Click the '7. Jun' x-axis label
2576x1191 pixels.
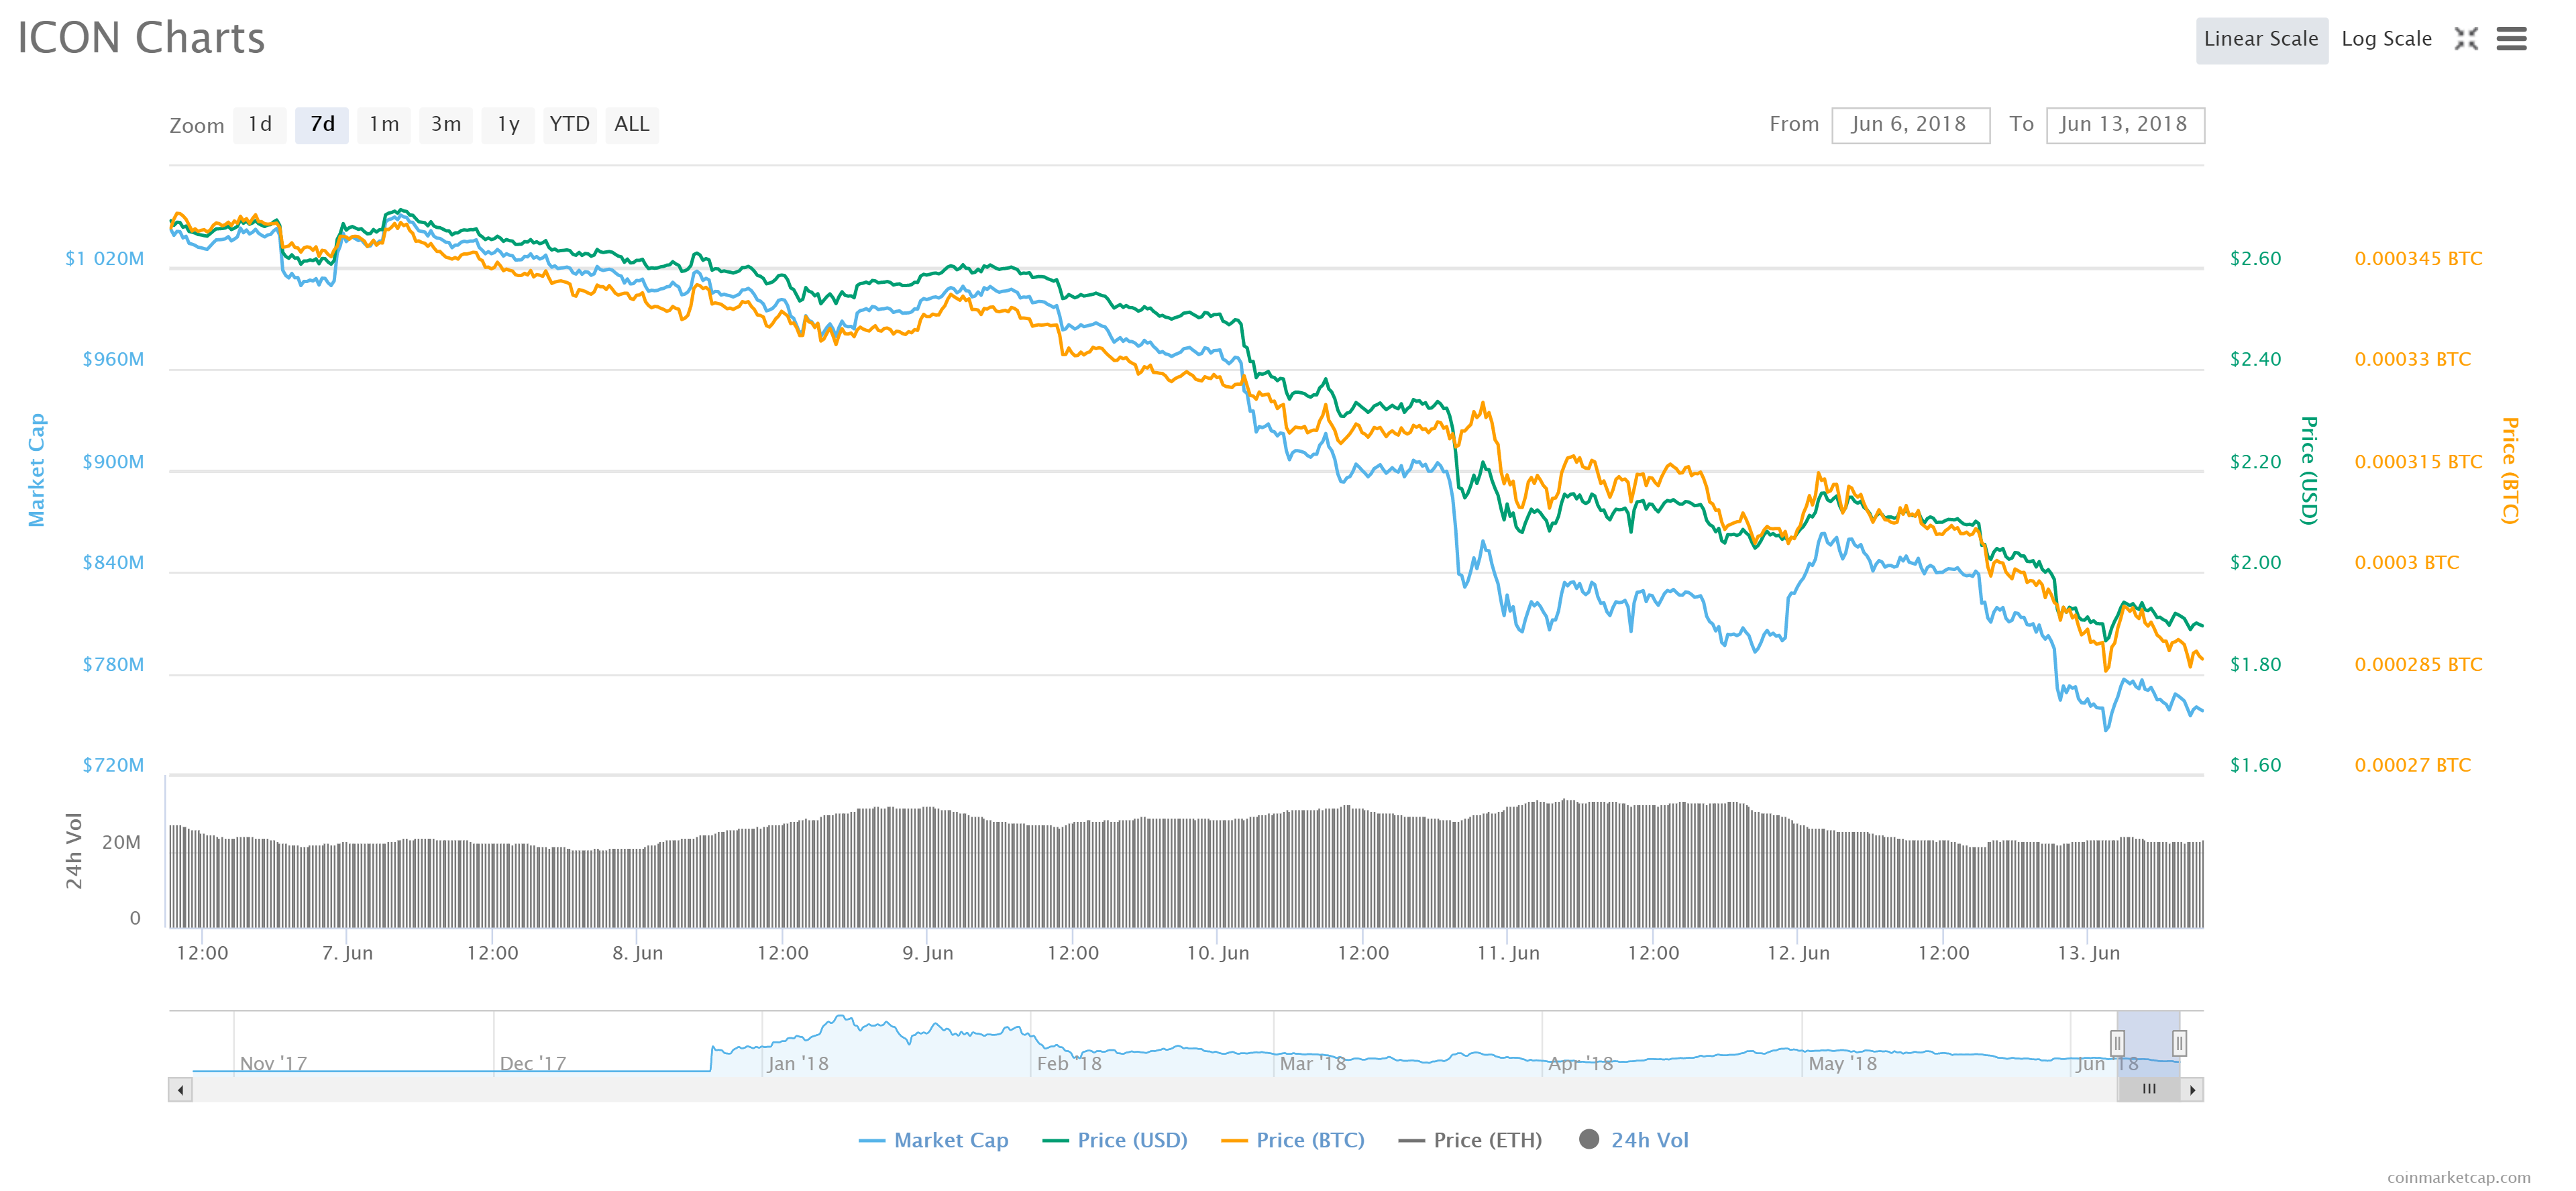347,953
